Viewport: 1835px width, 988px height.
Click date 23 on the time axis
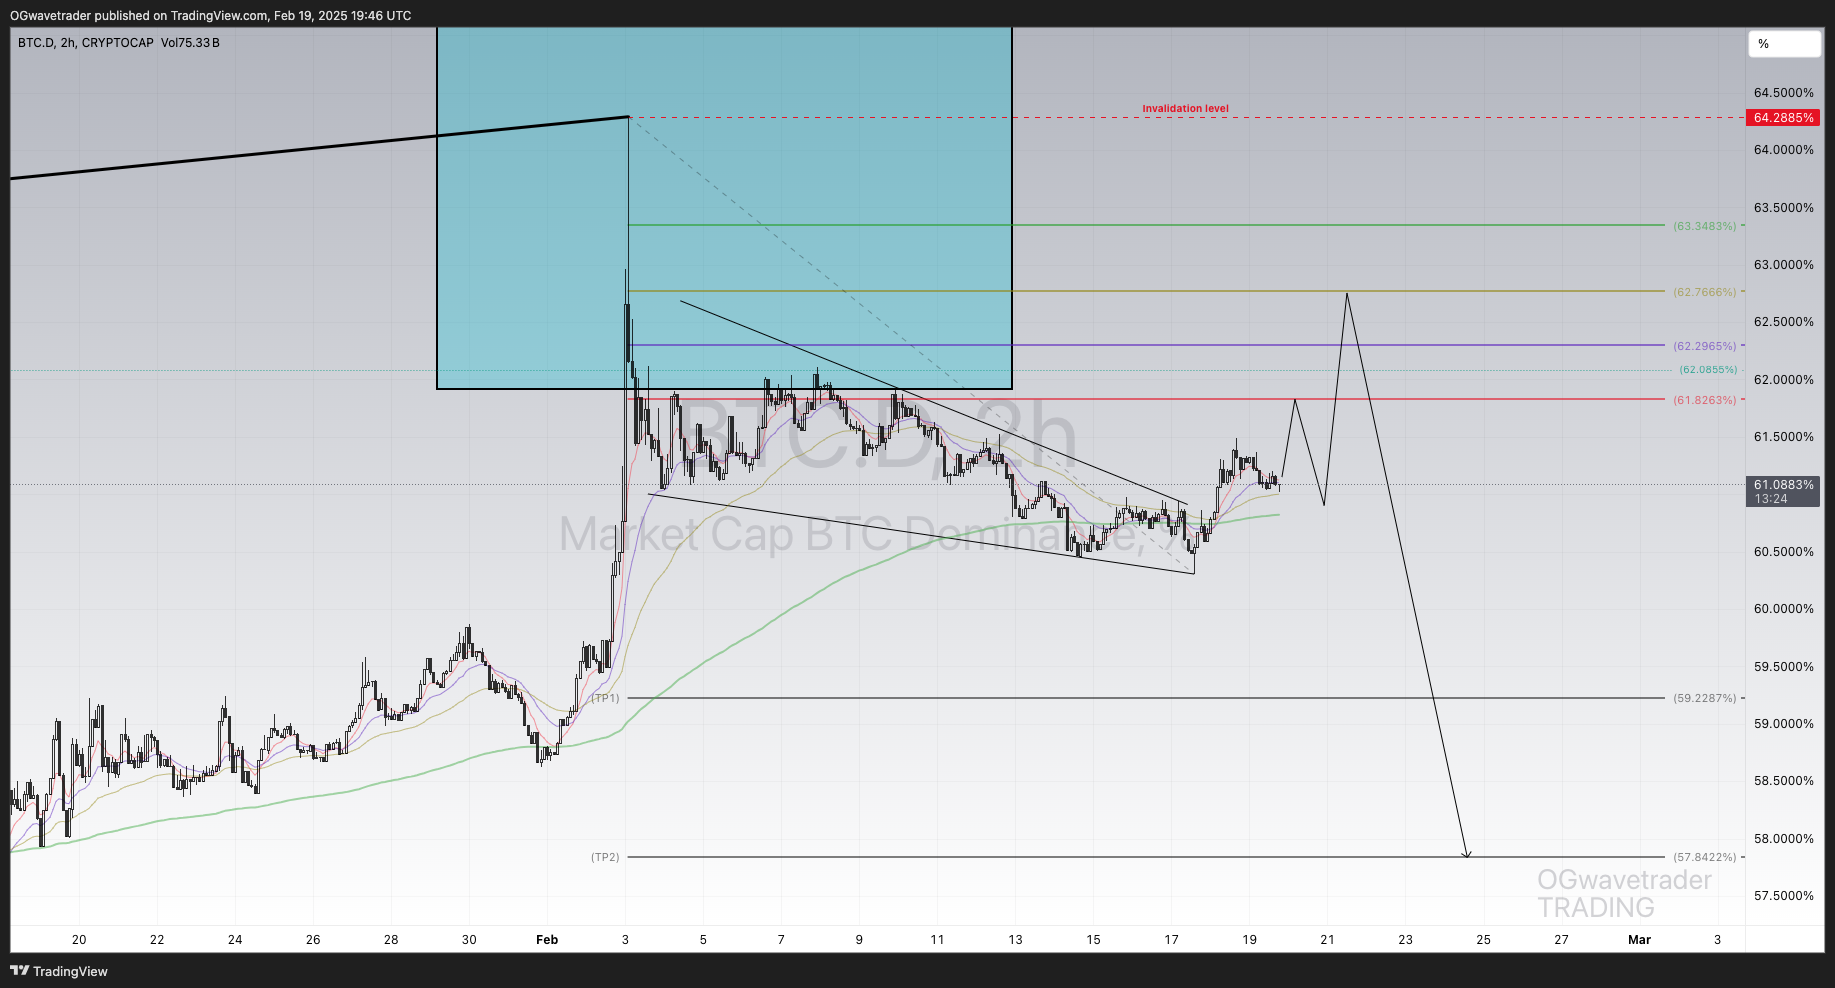click(1405, 940)
